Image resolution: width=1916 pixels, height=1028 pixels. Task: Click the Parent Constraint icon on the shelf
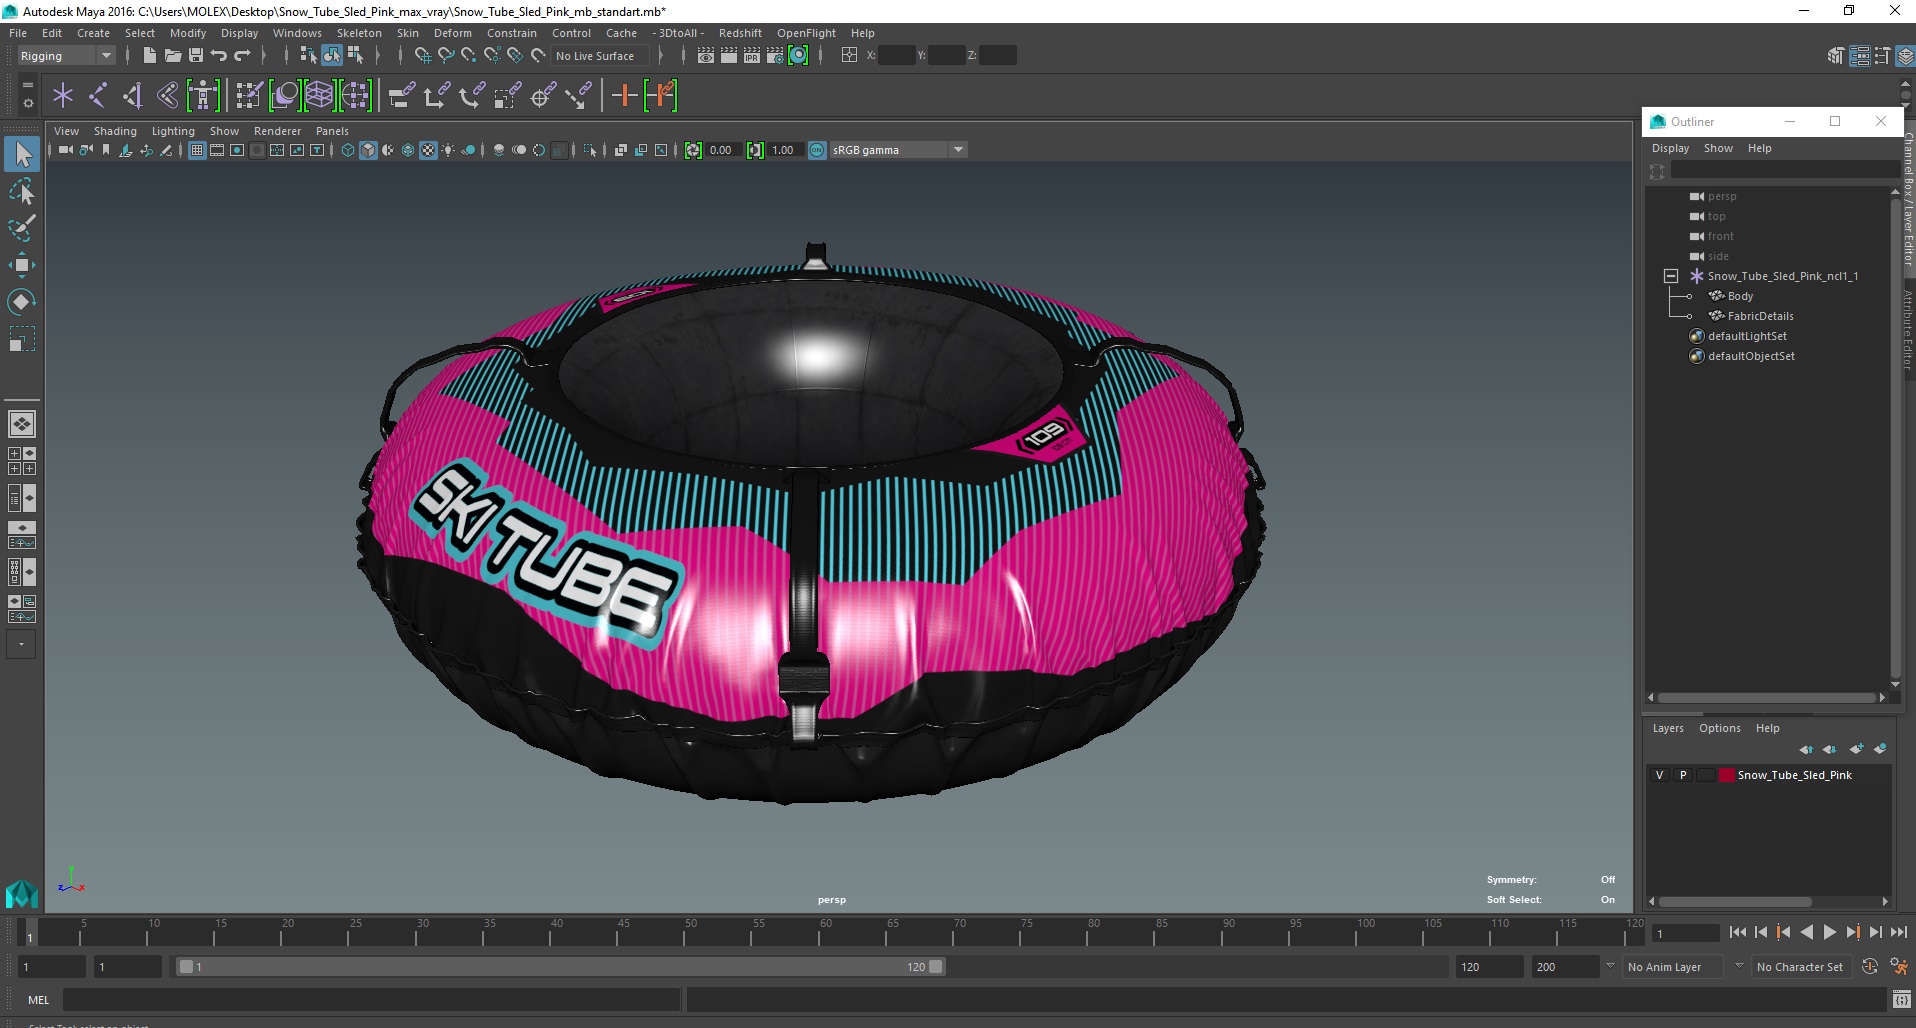(x=401, y=96)
